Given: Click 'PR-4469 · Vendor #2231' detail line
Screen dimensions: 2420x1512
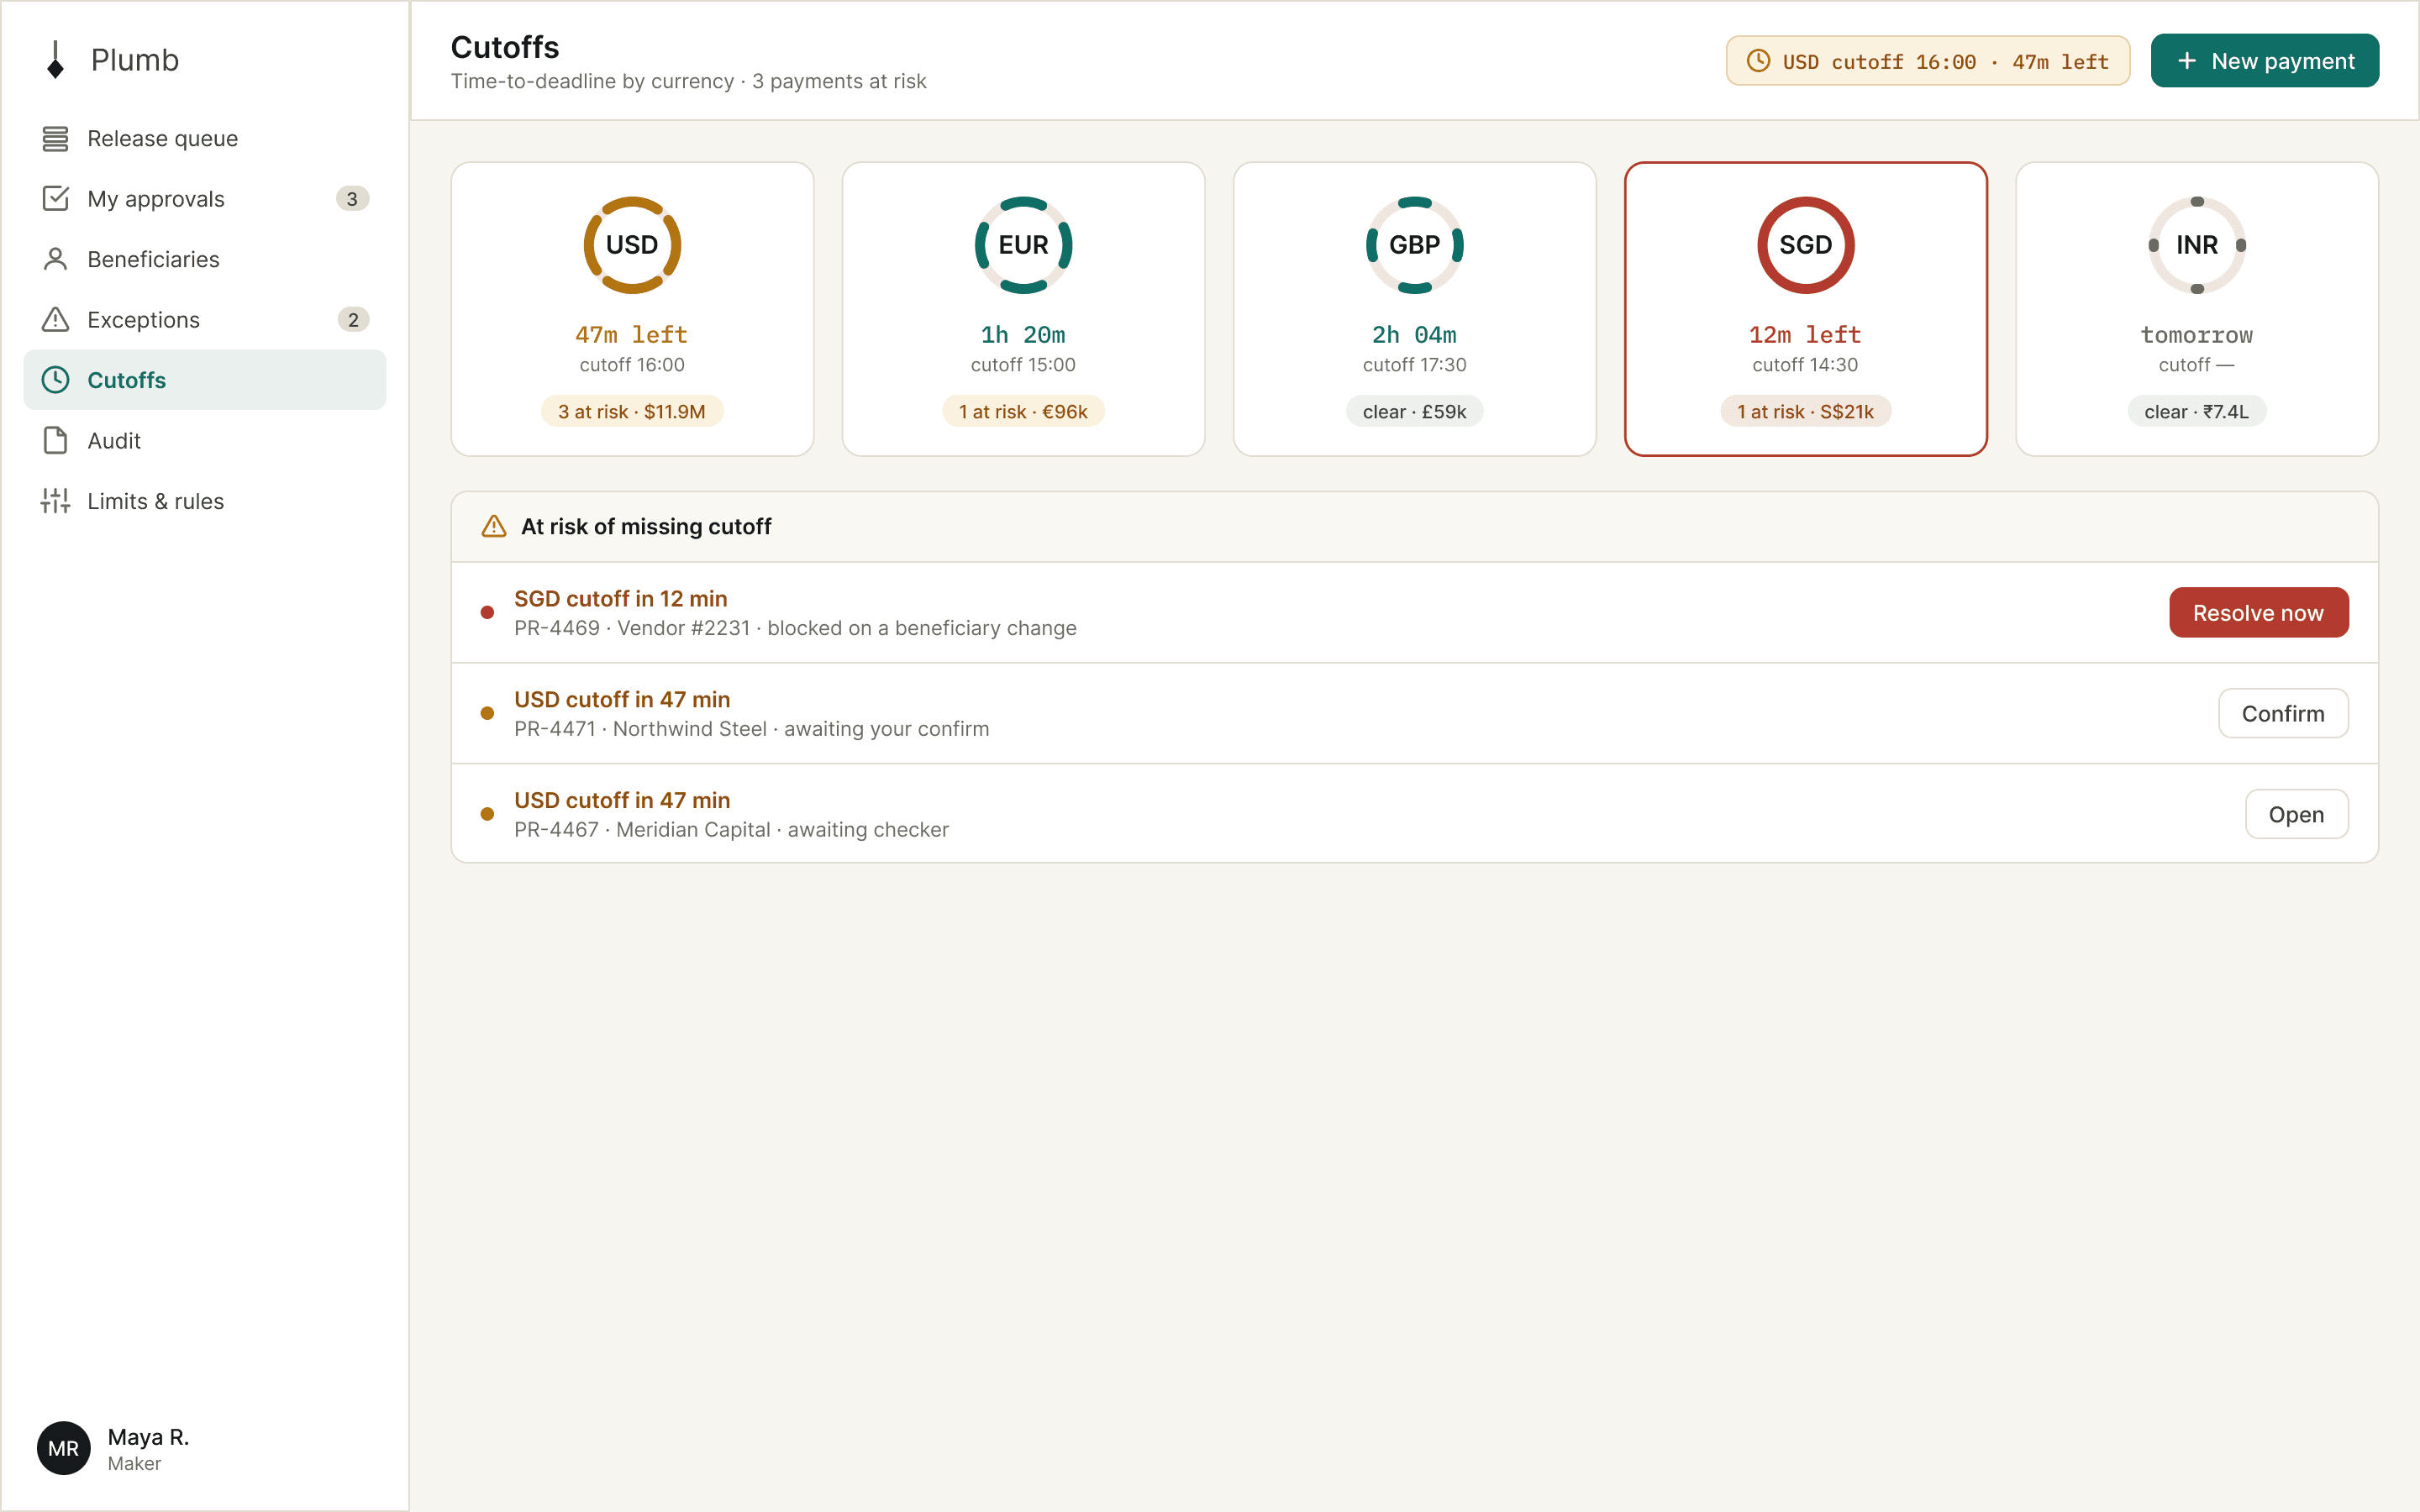Looking at the screenshot, I should point(796,628).
